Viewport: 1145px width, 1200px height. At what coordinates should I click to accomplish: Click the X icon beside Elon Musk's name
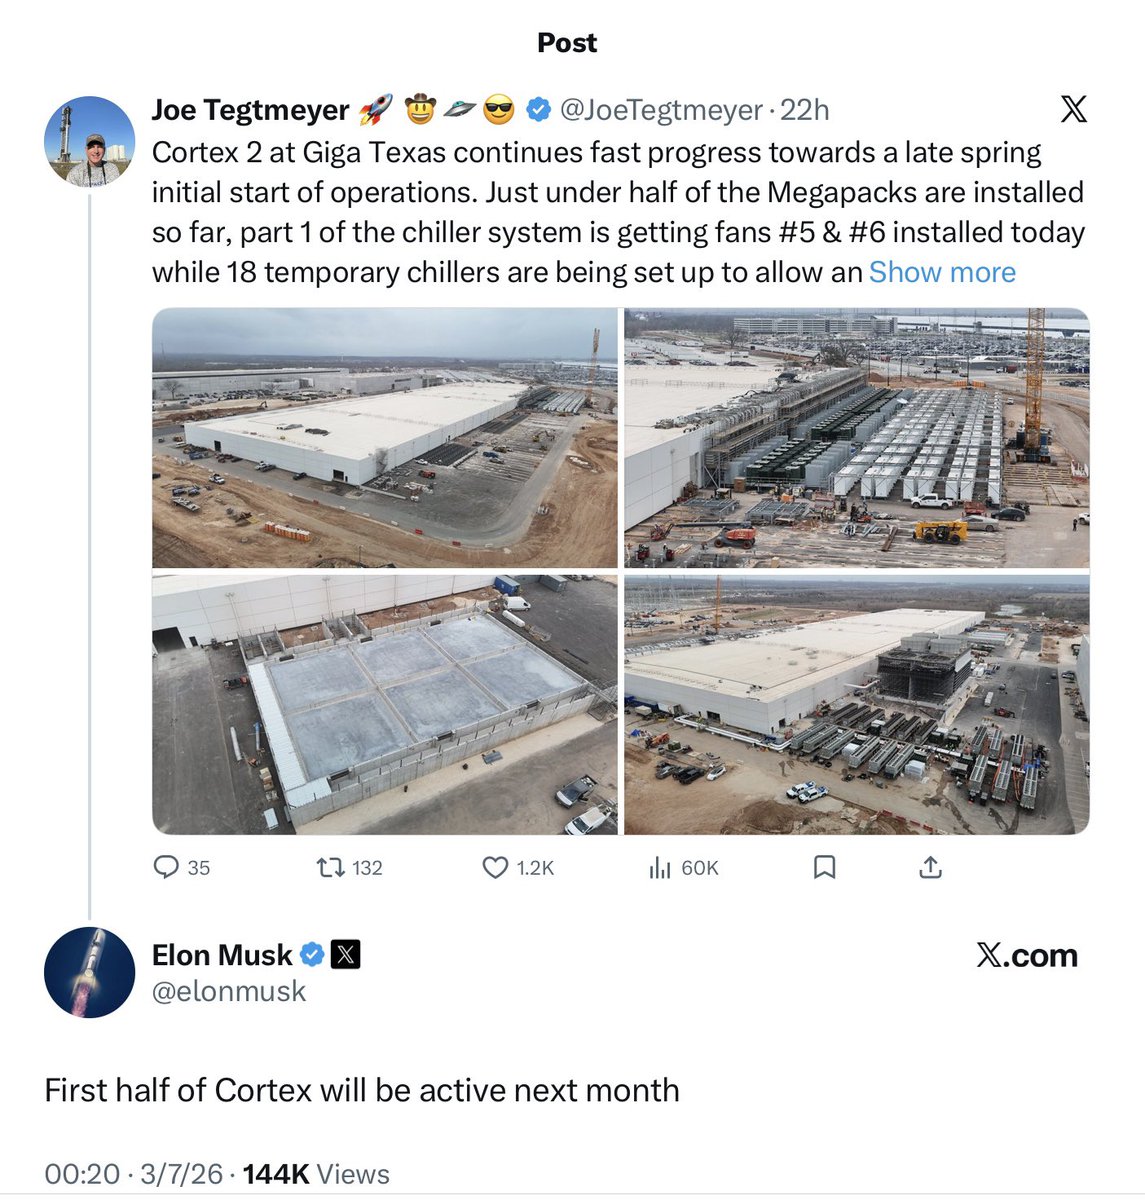pyautogui.click(x=345, y=955)
